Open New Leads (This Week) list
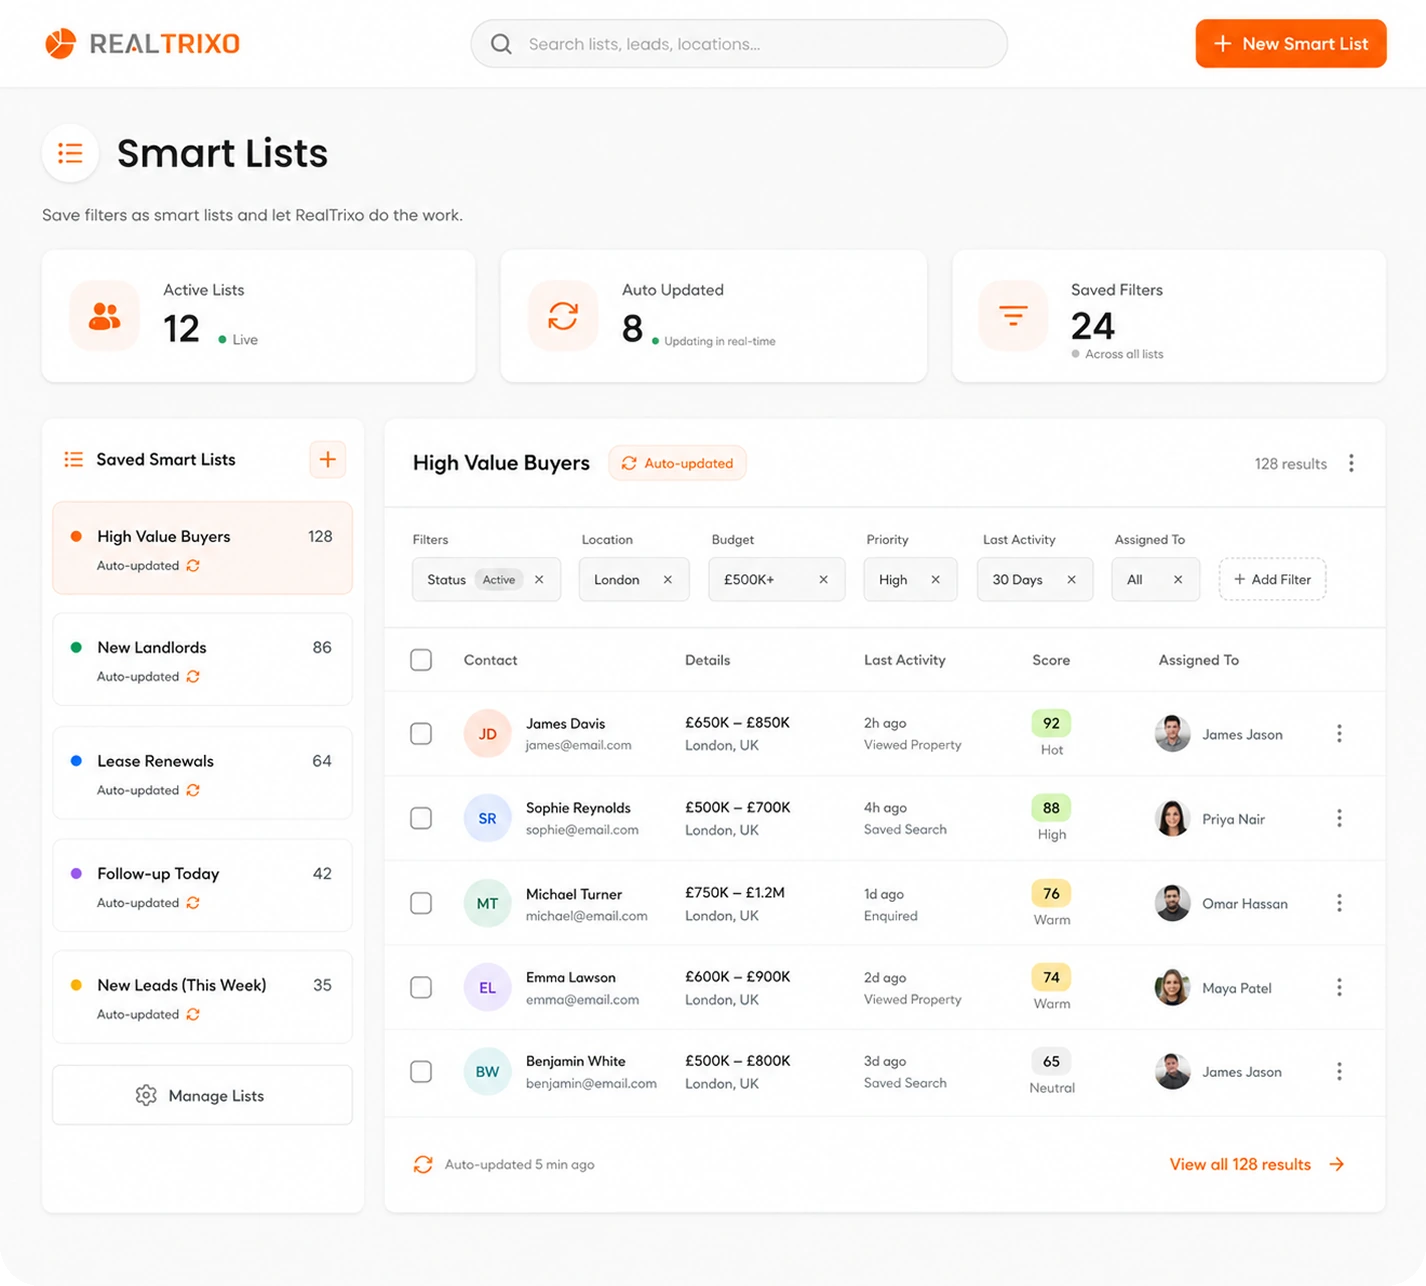Viewport: 1426px width, 1286px height. [202, 997]
